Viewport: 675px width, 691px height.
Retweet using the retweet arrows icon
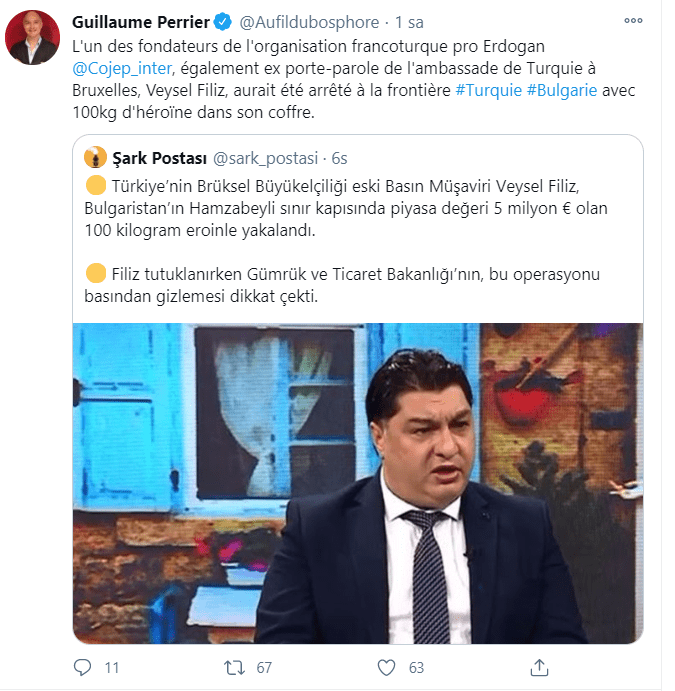[x=234, y=668]
